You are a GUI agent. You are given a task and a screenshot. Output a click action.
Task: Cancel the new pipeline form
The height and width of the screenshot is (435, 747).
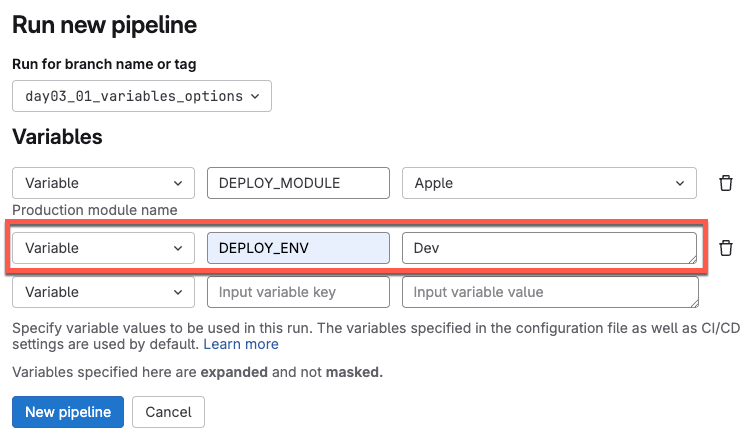tap(168, 412)
